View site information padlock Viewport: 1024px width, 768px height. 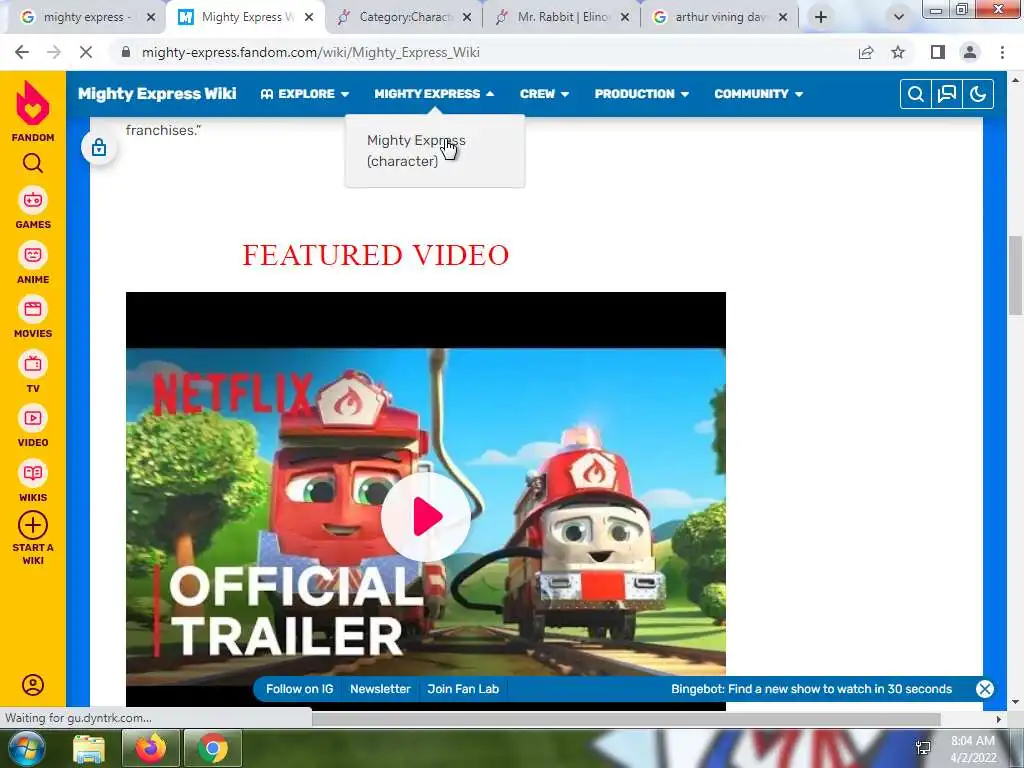pyautogui.click(x=126, y=52)
